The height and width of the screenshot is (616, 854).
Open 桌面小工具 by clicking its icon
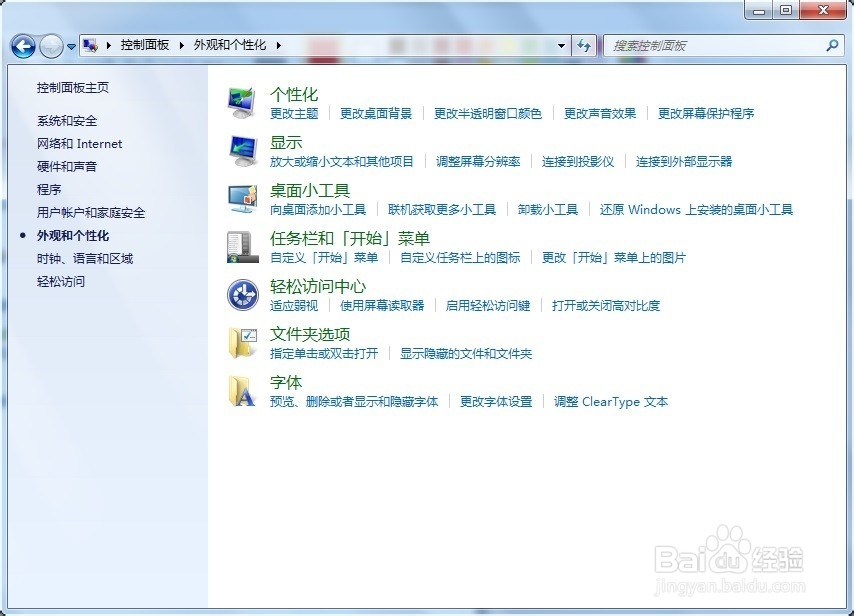pyautogui.click(x=240, y=200)
